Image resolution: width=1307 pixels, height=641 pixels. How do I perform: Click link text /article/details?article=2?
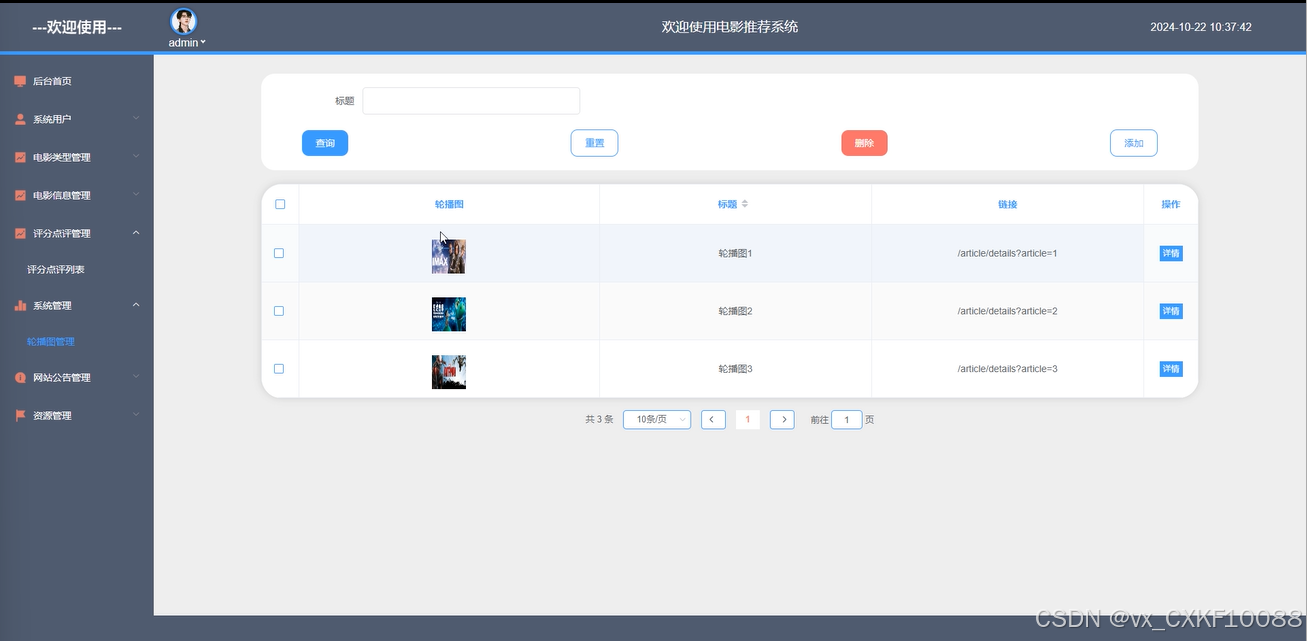click(1007, 311)
